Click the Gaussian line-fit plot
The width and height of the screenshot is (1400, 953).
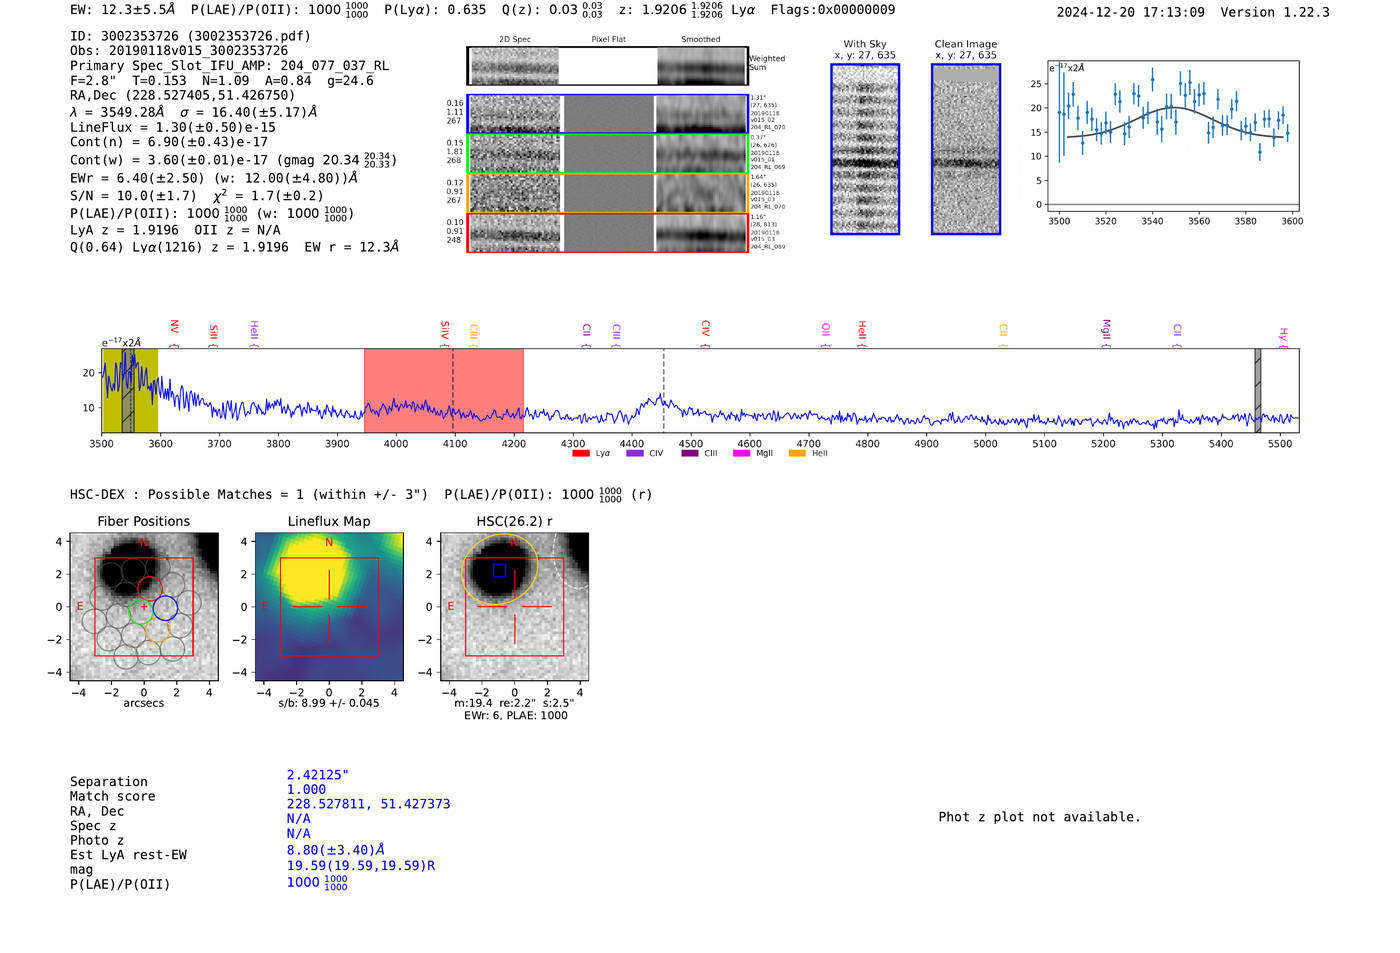(1172, 136)
